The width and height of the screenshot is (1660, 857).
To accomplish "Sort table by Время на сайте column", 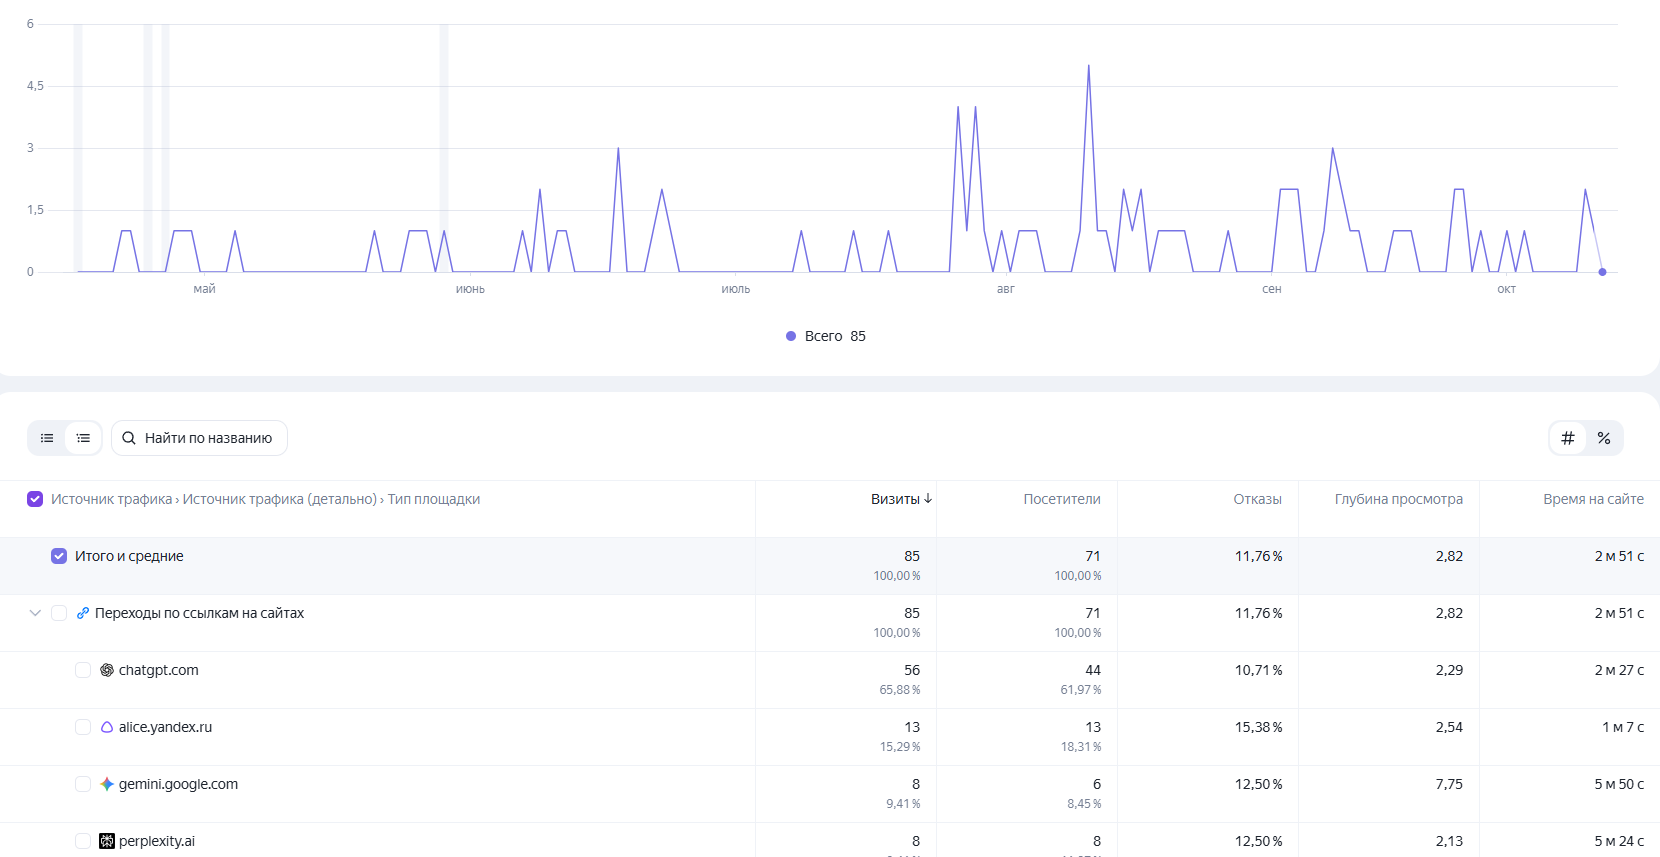I will pyautogui.click(x=1593, y=499).
